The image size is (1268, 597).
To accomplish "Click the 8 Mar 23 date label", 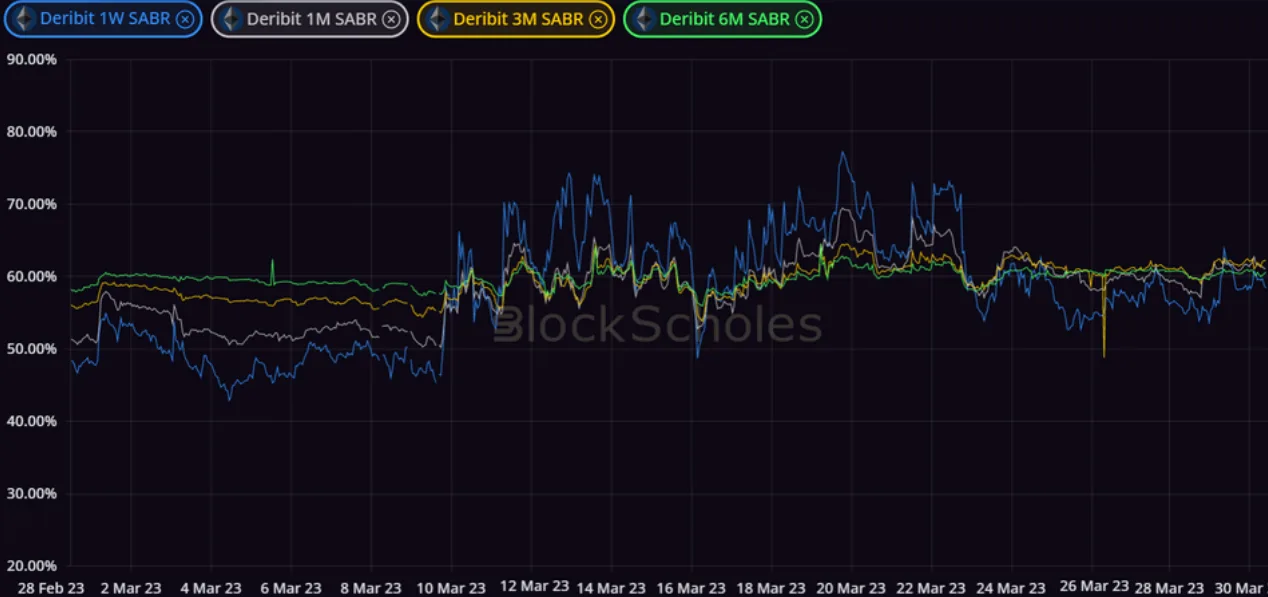I will [371, 588].
